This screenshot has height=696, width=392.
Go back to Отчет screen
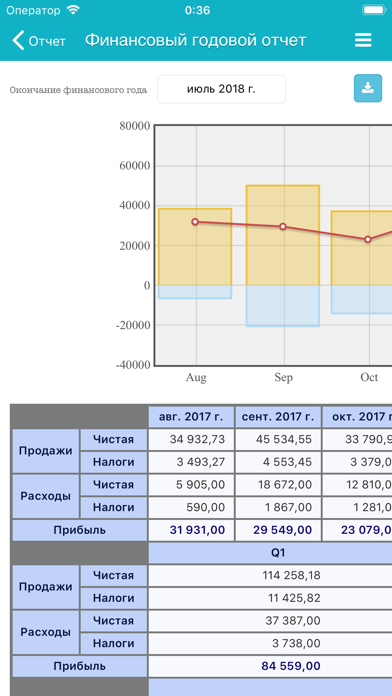39,41
